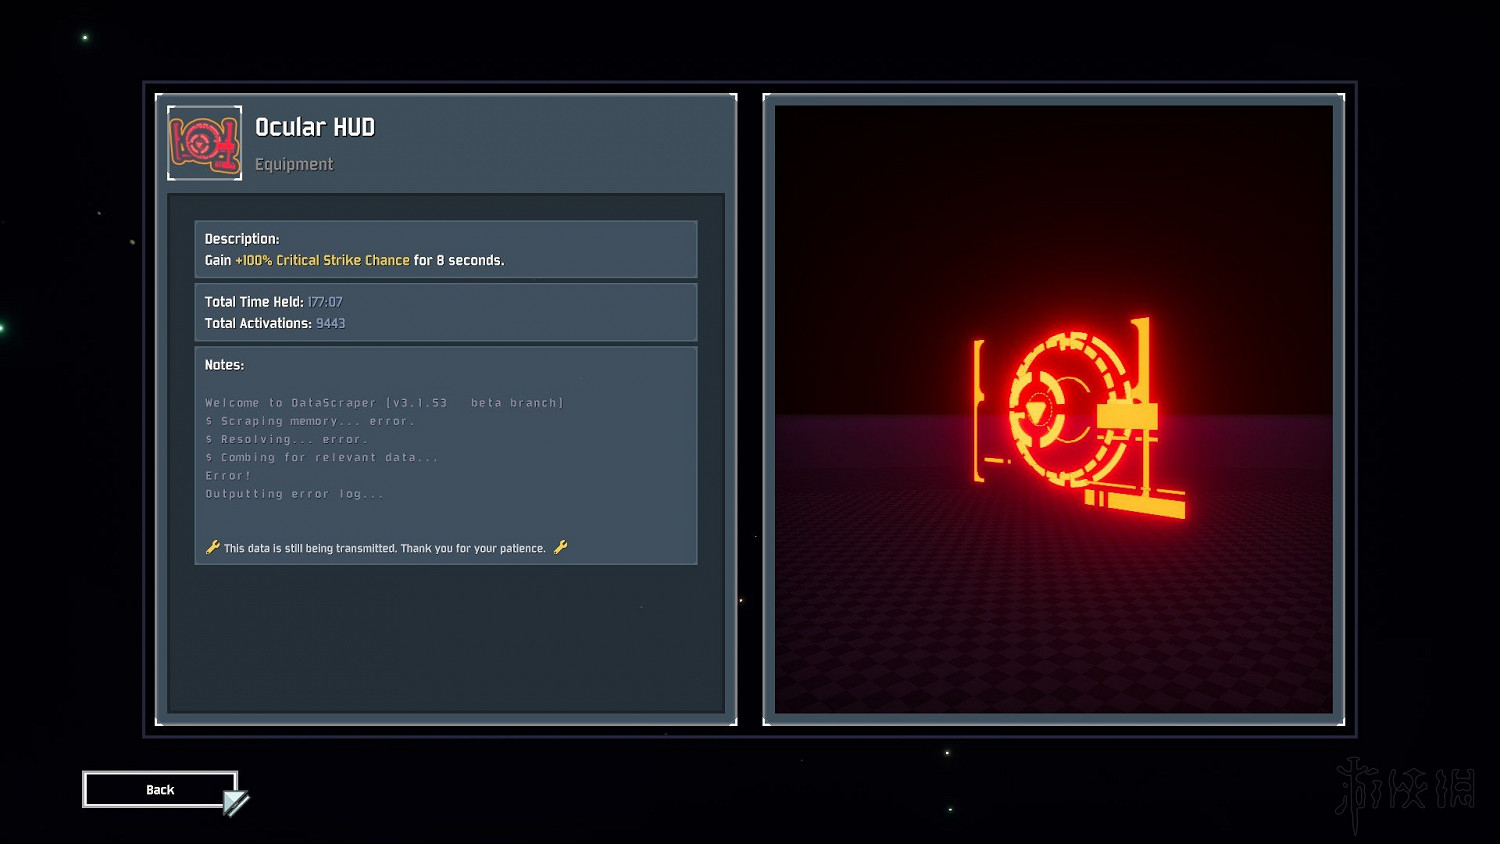
Task: Click the Description heading
Action: coord(242,239)
